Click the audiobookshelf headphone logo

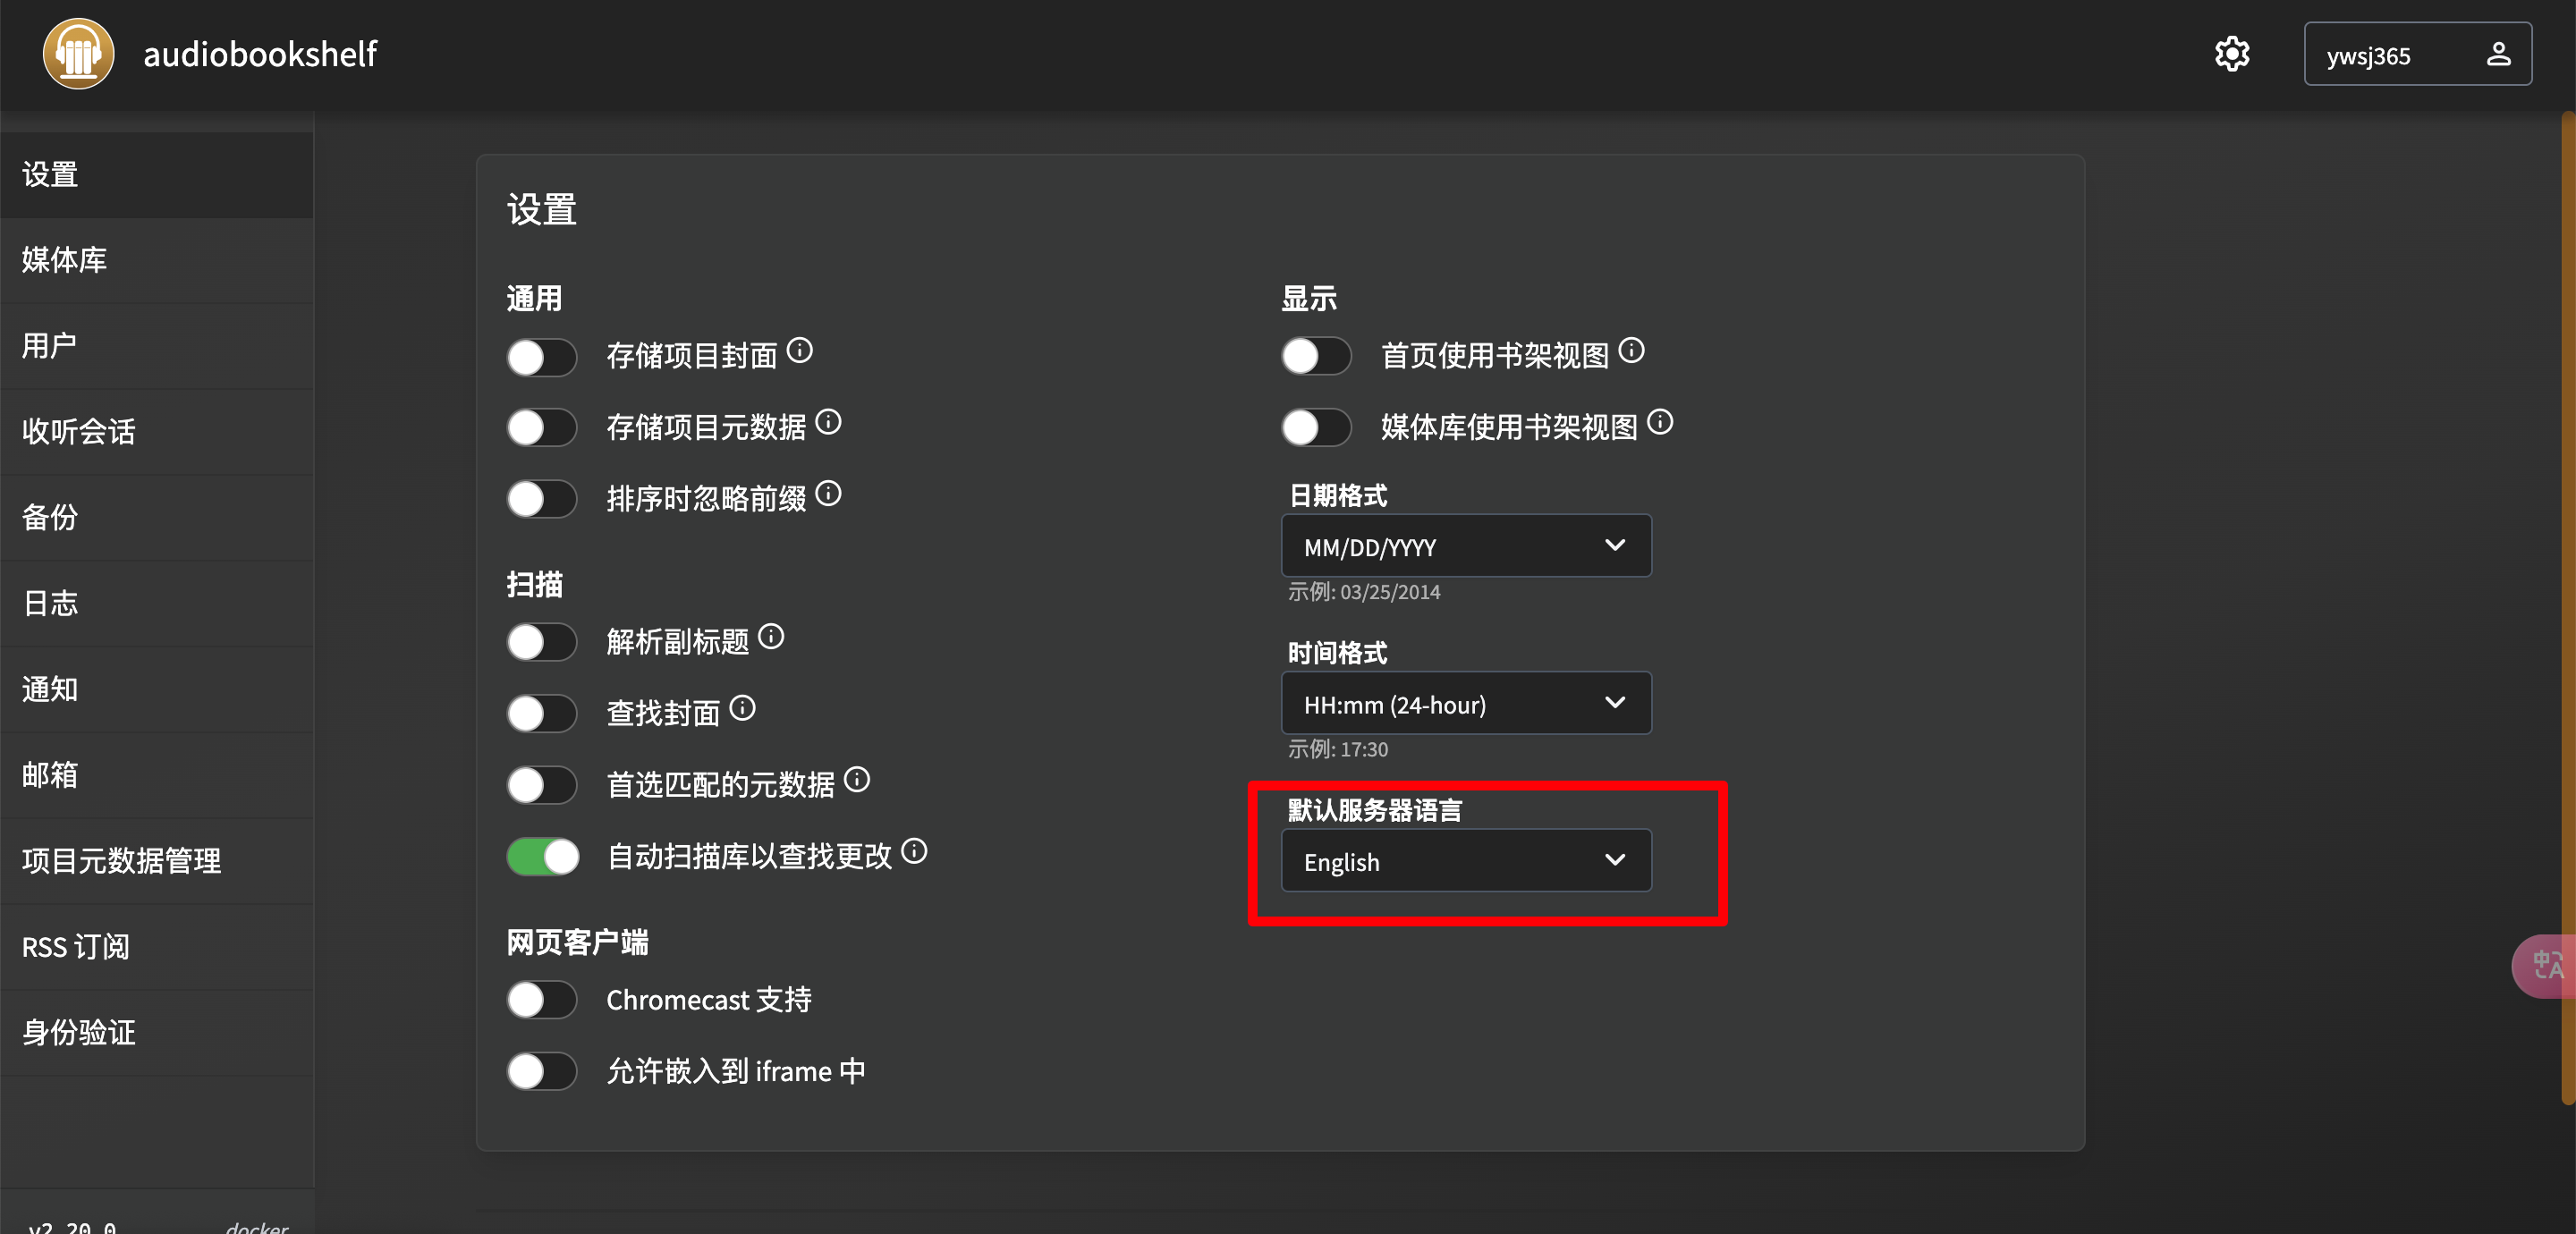[78, 54]
